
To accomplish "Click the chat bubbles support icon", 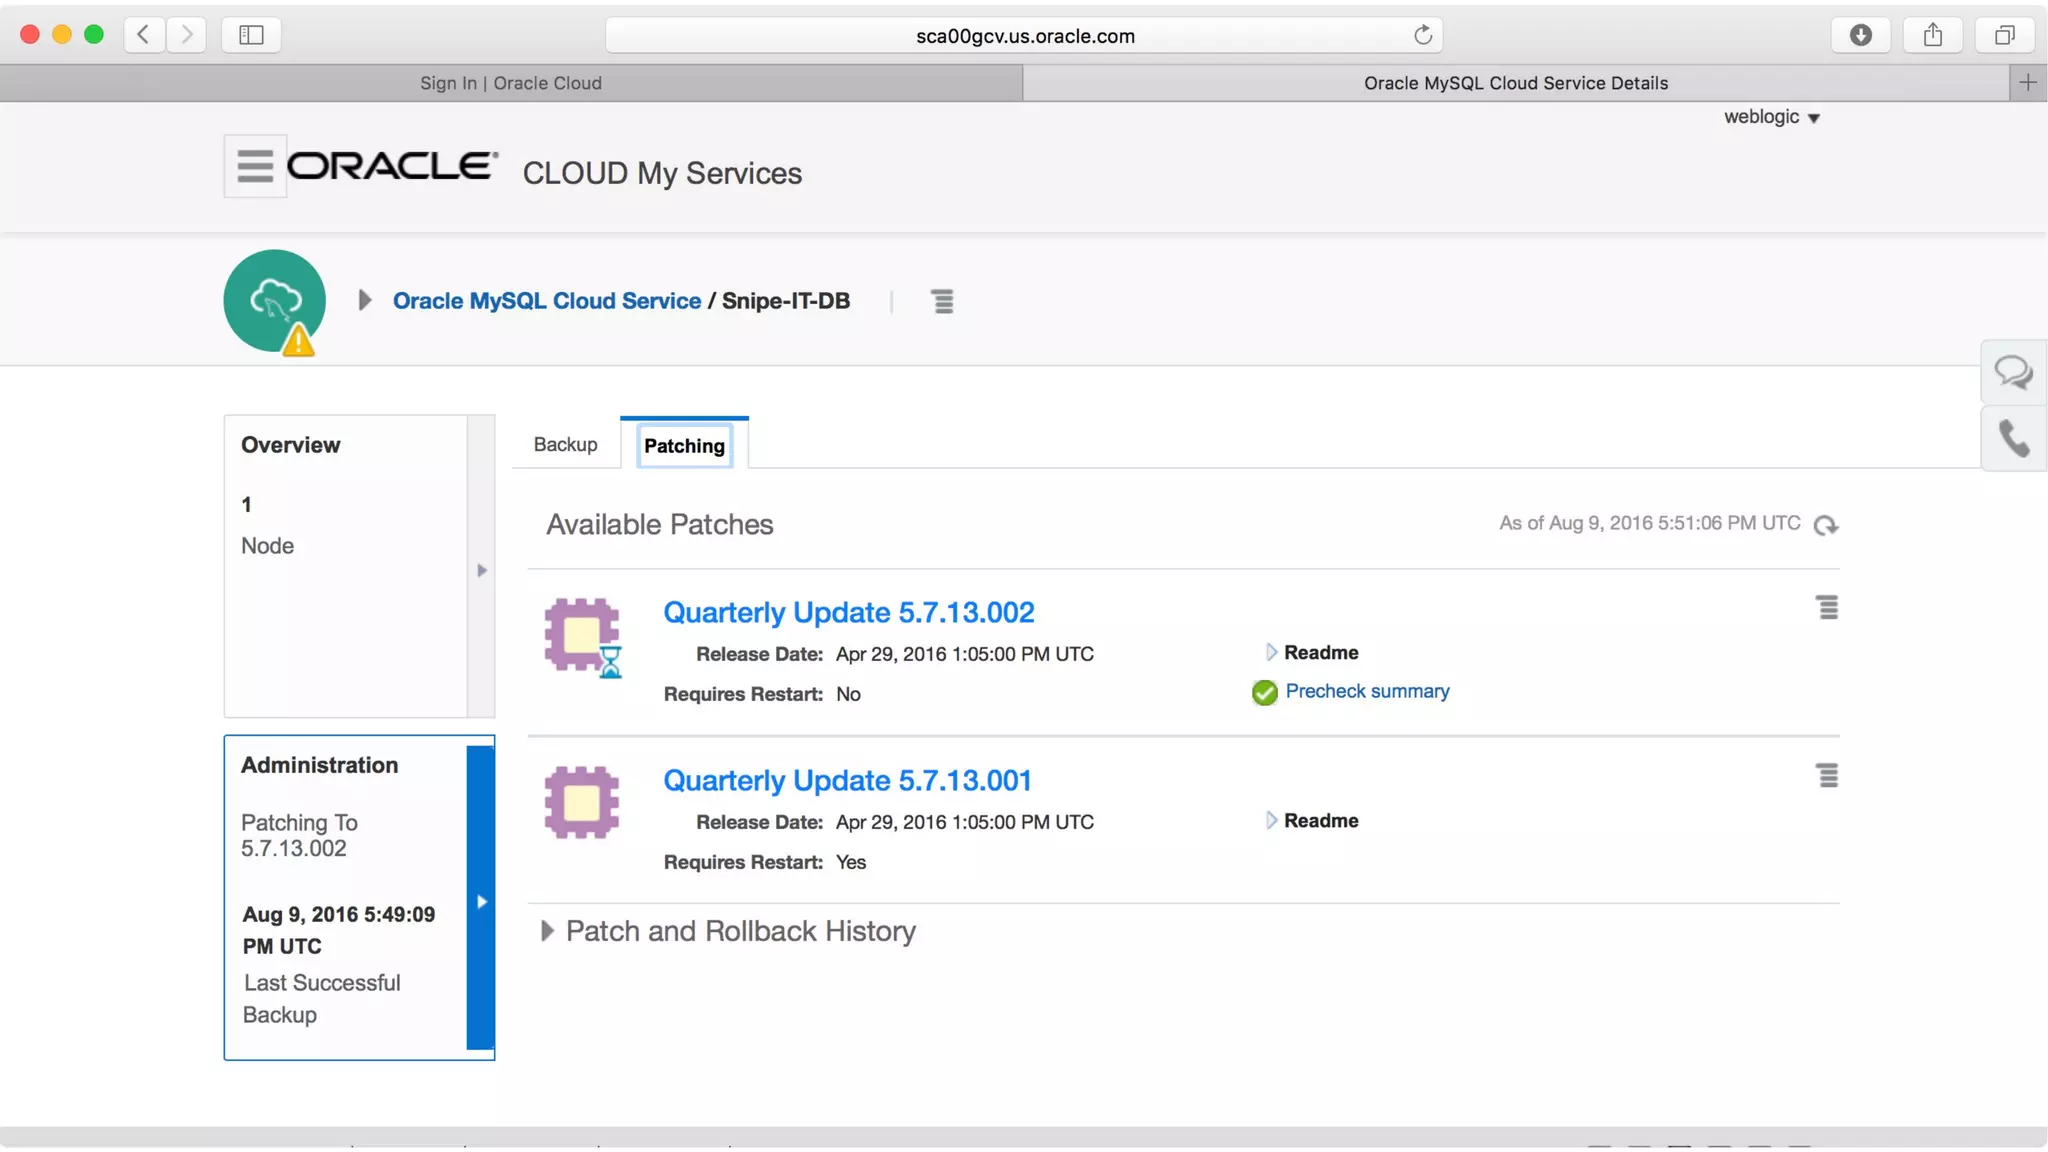I will click(x=2013, y=373).
